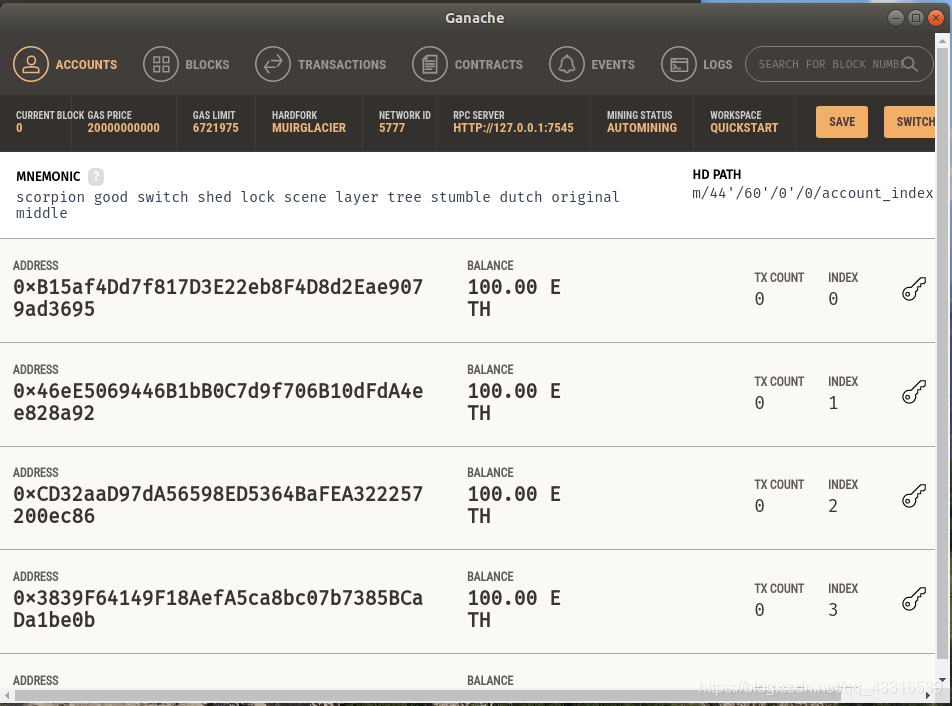Click TX count value of account index 0
Viewport: 952px width, 706px height.
[760, 299]
